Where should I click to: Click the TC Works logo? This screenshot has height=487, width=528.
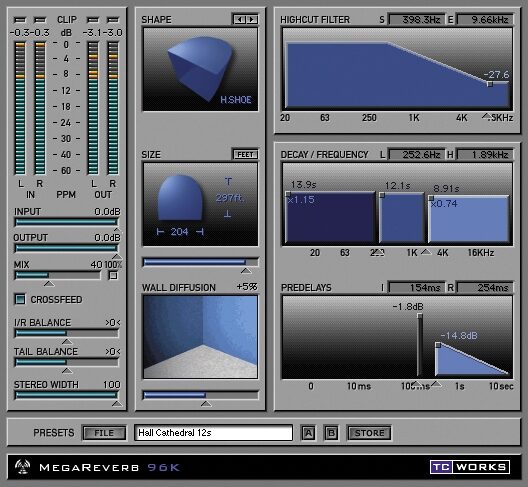[x=470, y=467]
